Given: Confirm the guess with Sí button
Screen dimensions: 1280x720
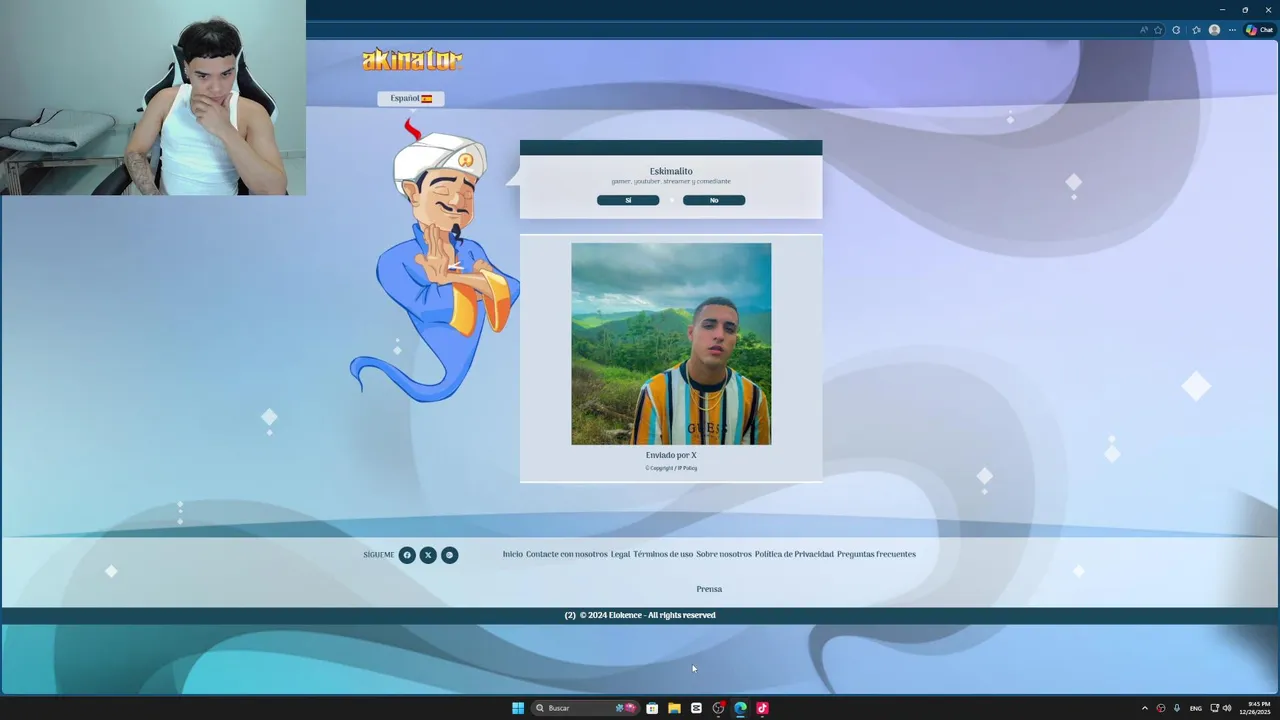Looking at the screenshot, I should click(628, 200).
